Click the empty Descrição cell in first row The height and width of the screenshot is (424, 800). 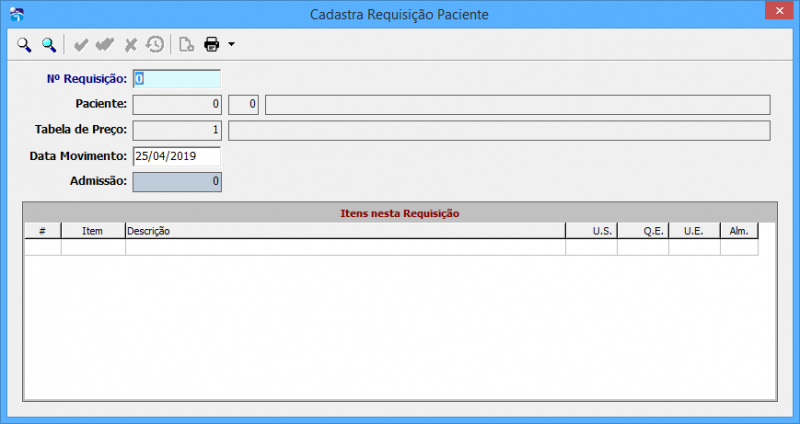(x=345, y=247)
